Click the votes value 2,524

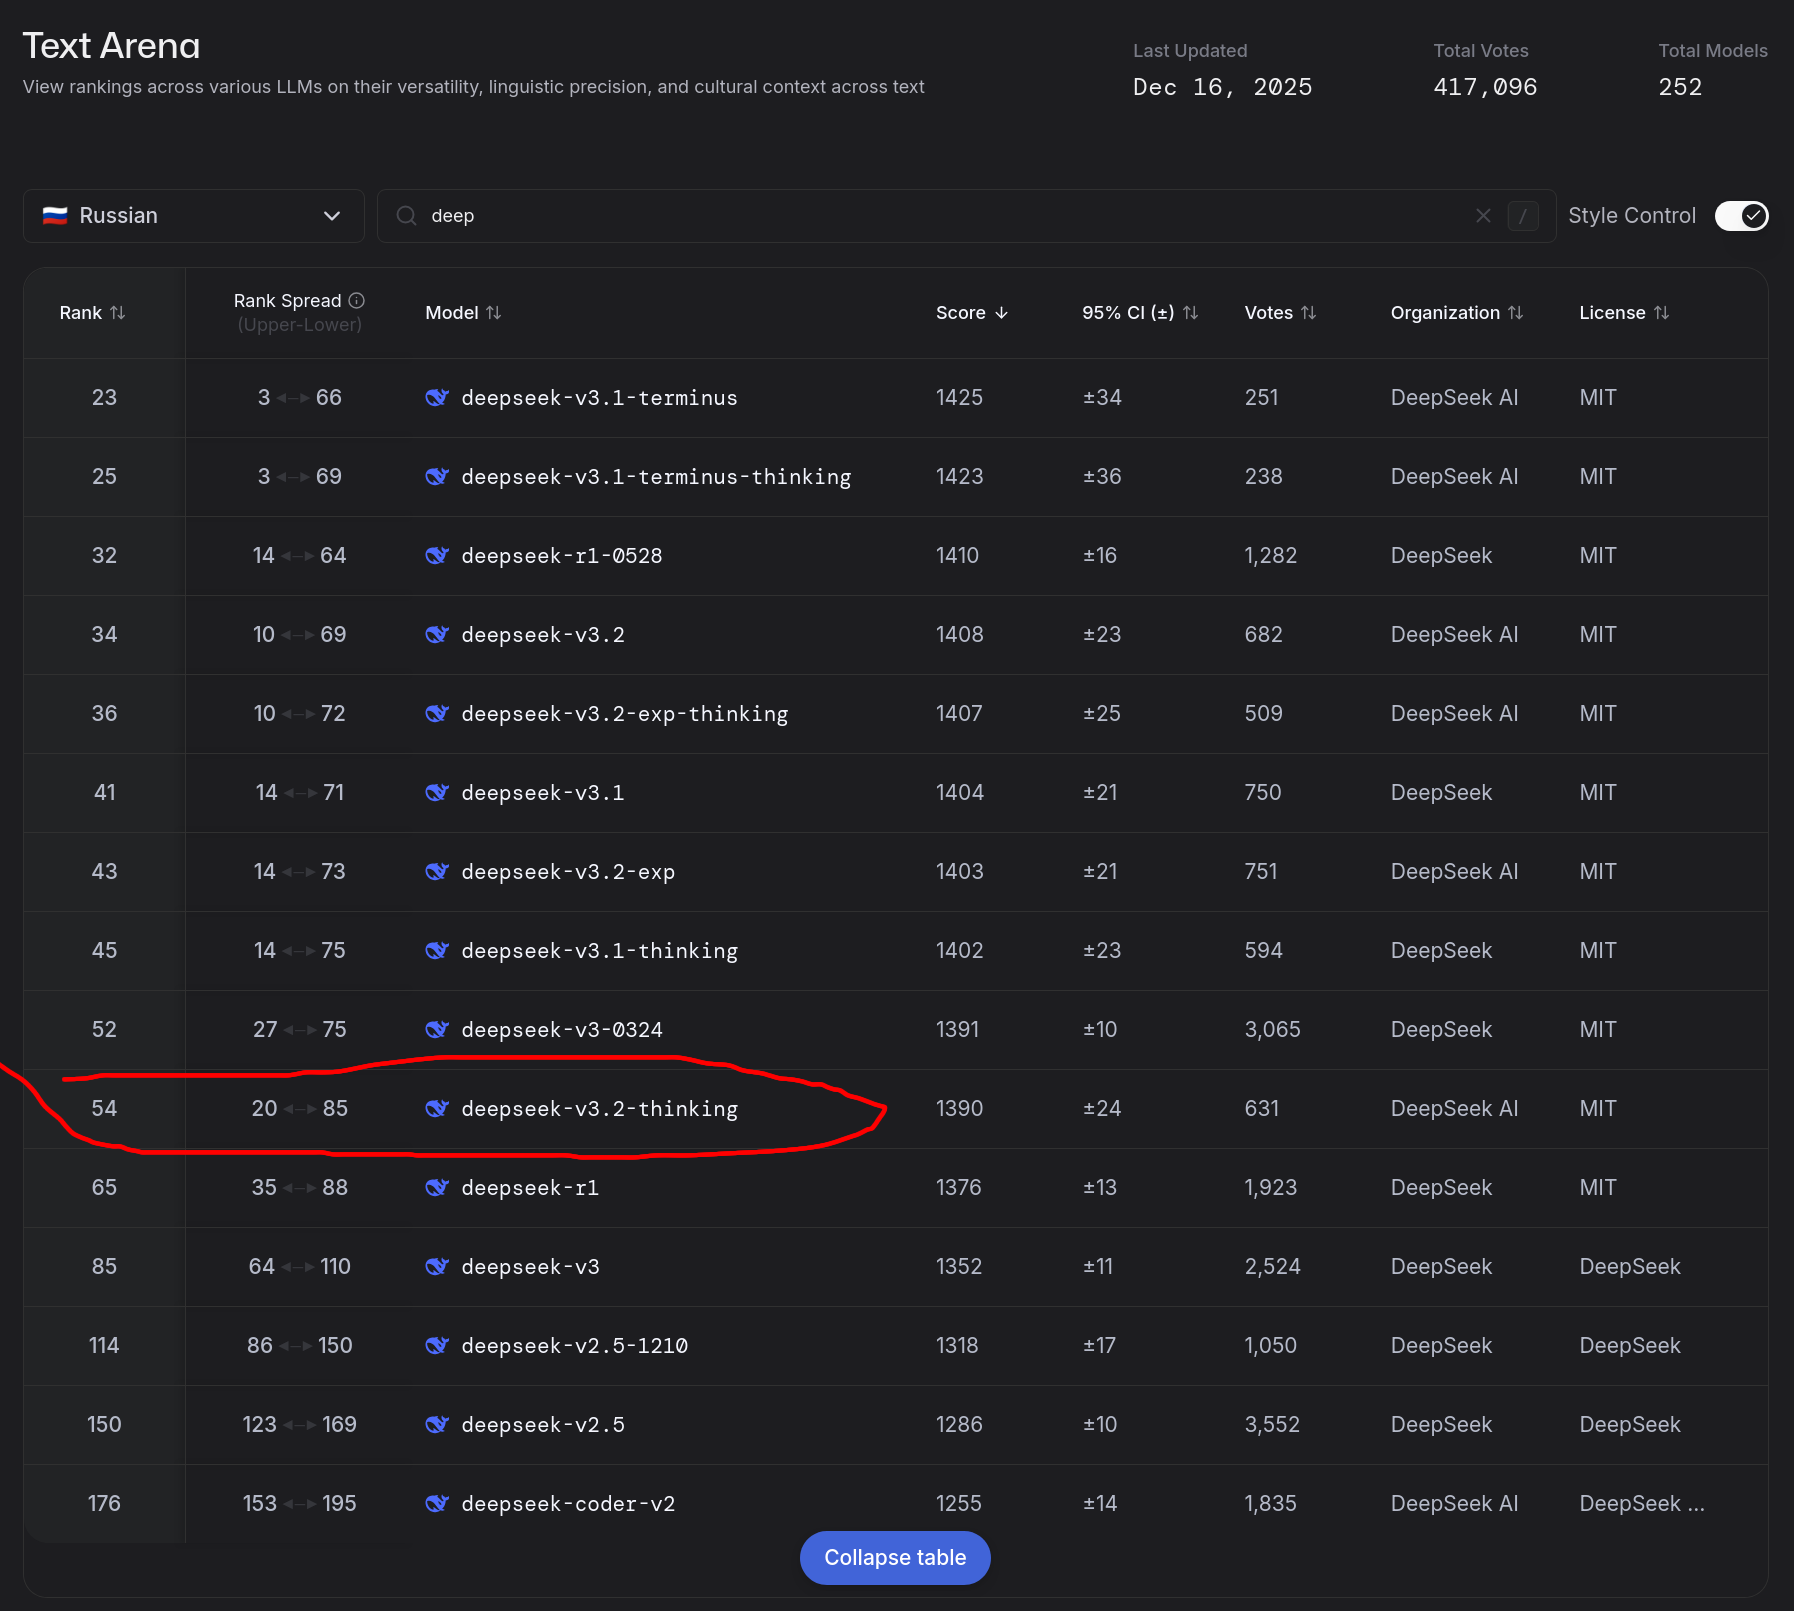click(1272, 1267)
